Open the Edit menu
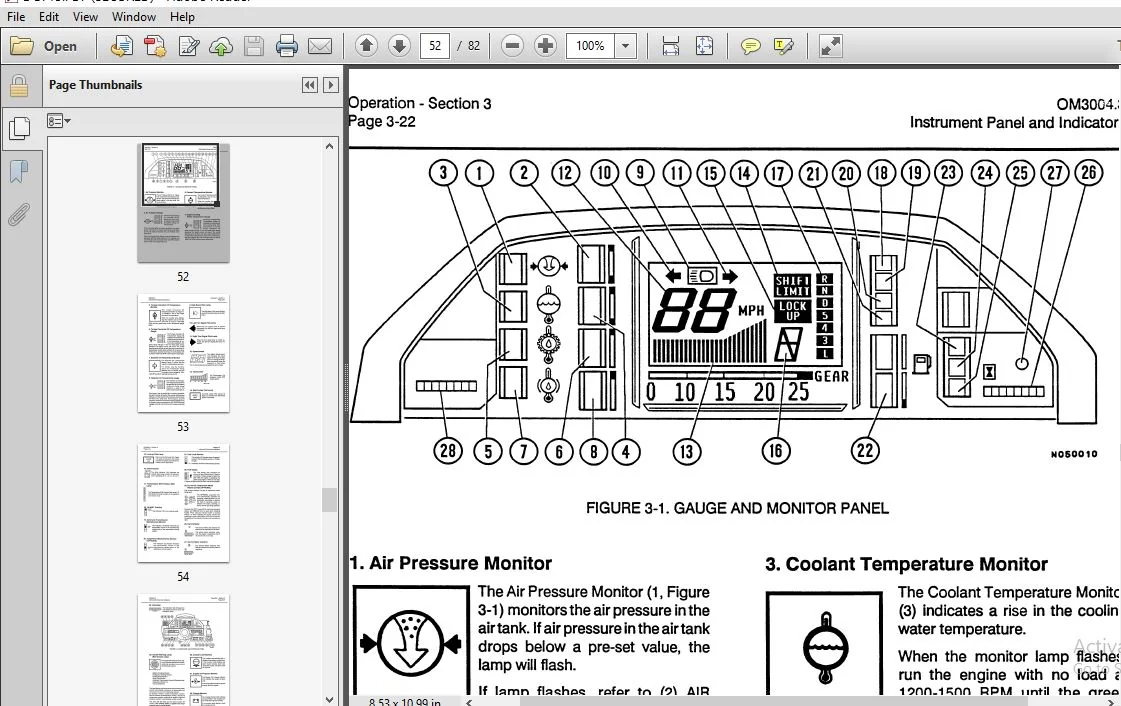This screenshot has height=706, width=1121. pyautogui.click(x=49, y=16)
